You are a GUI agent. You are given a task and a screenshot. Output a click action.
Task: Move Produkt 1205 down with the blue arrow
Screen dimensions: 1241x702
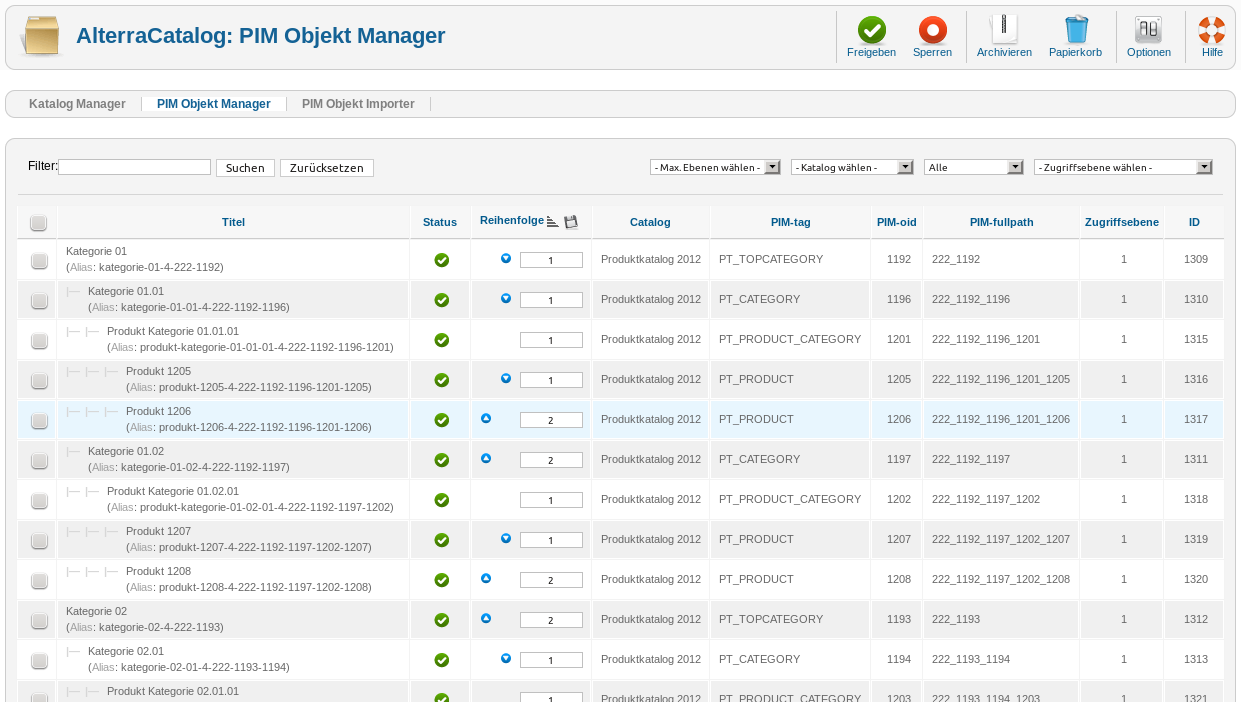pos(506,378)
